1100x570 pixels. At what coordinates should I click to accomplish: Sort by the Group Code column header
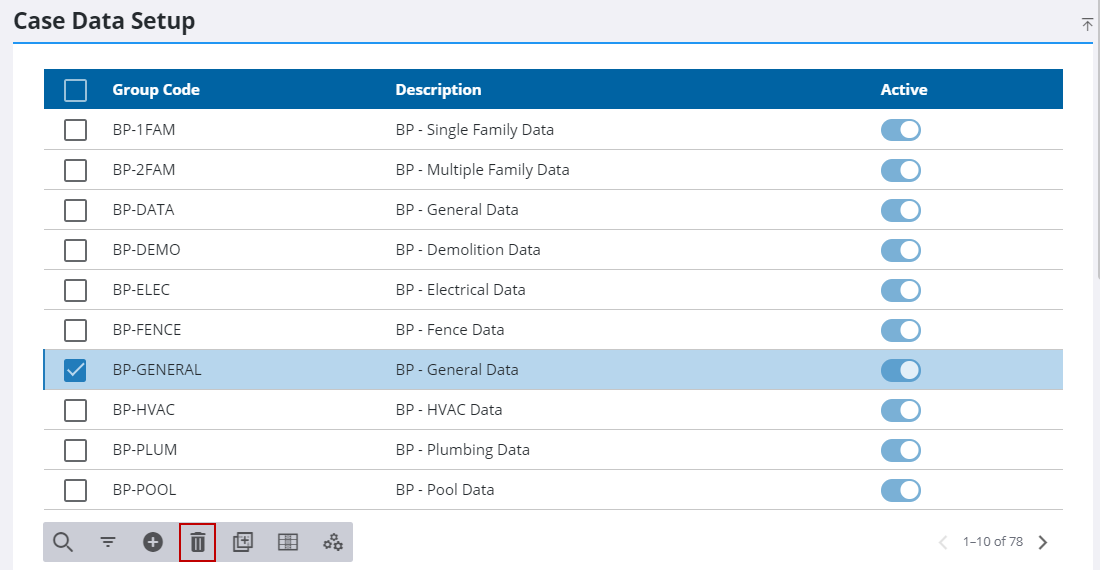point(156,90)
